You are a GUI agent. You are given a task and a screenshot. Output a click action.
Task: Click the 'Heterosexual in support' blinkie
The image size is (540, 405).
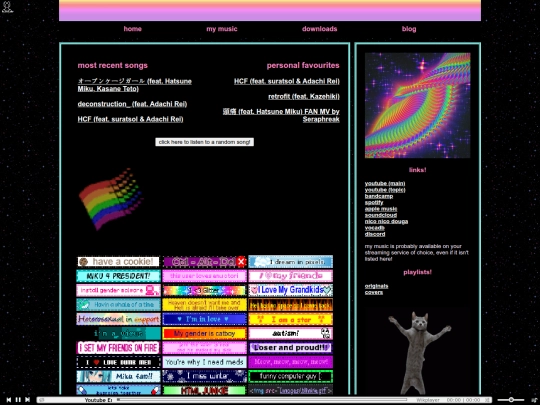[x=118, y=319]
